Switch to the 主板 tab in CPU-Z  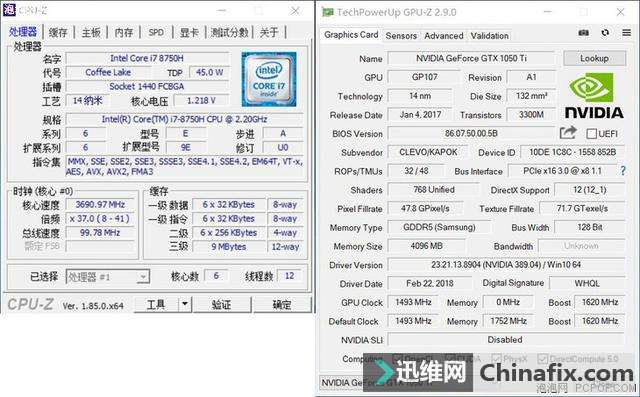(91, 32)
